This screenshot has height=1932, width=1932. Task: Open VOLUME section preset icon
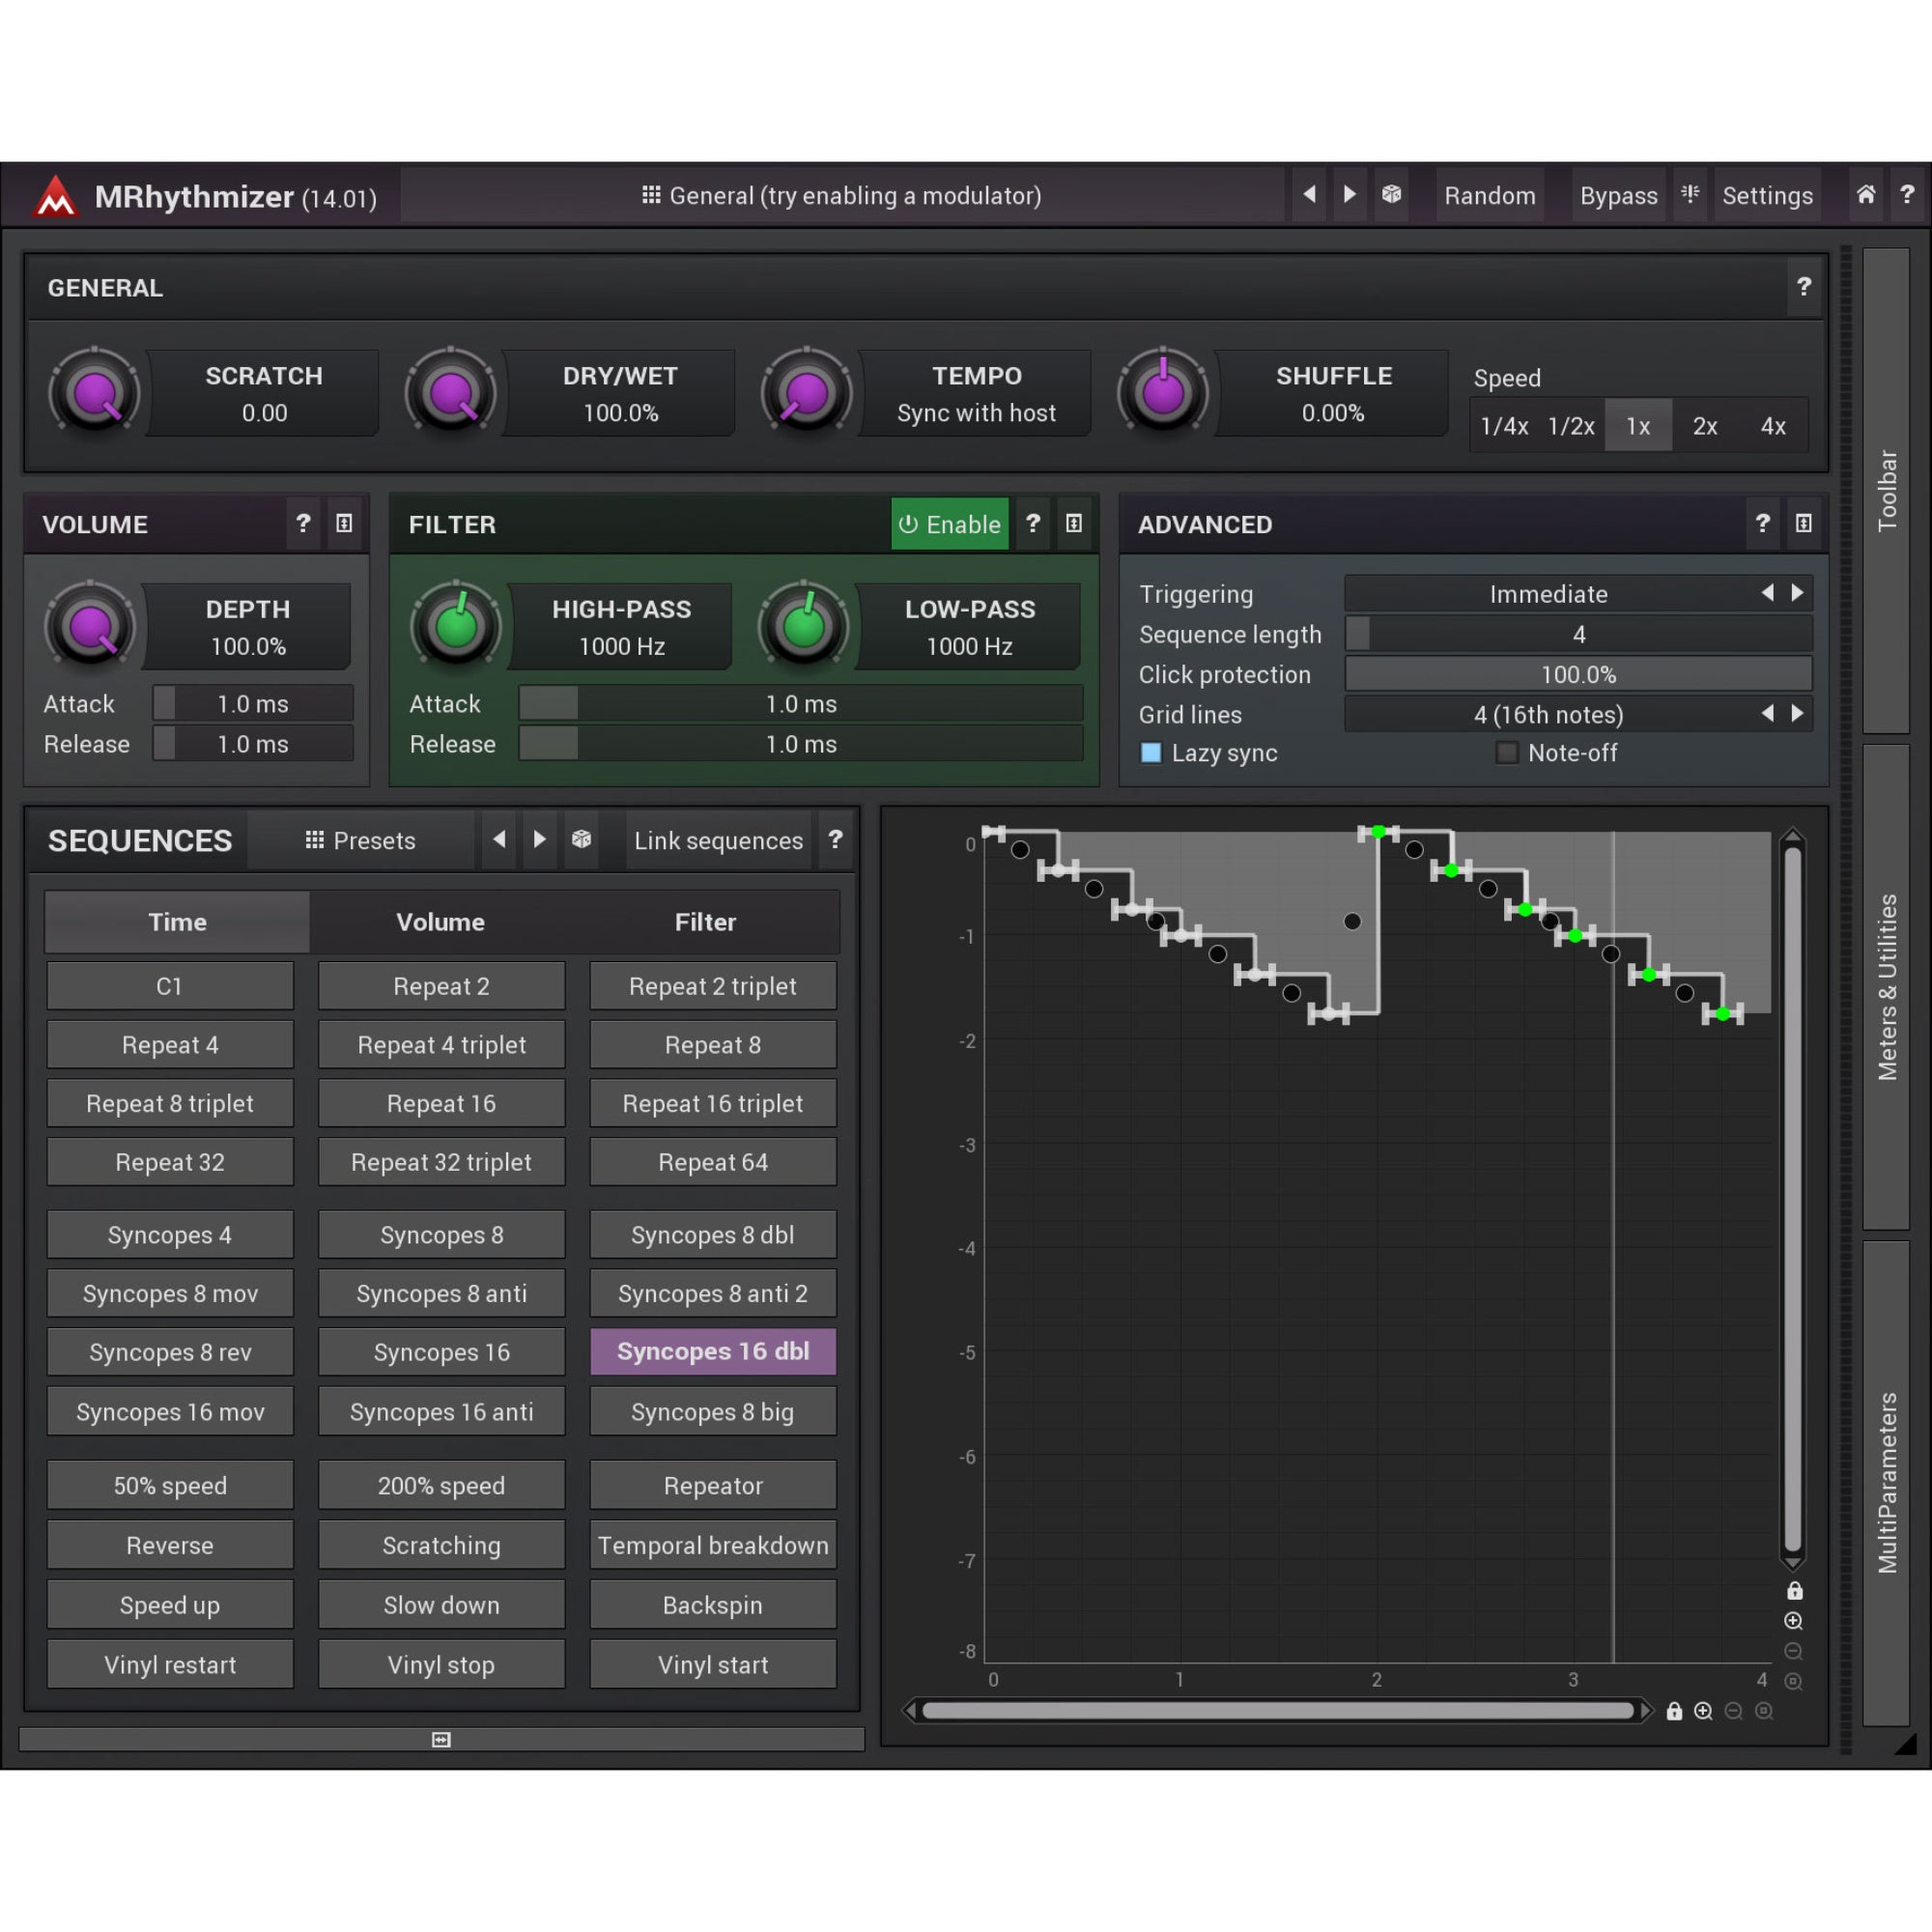click(x=344, y=524)
